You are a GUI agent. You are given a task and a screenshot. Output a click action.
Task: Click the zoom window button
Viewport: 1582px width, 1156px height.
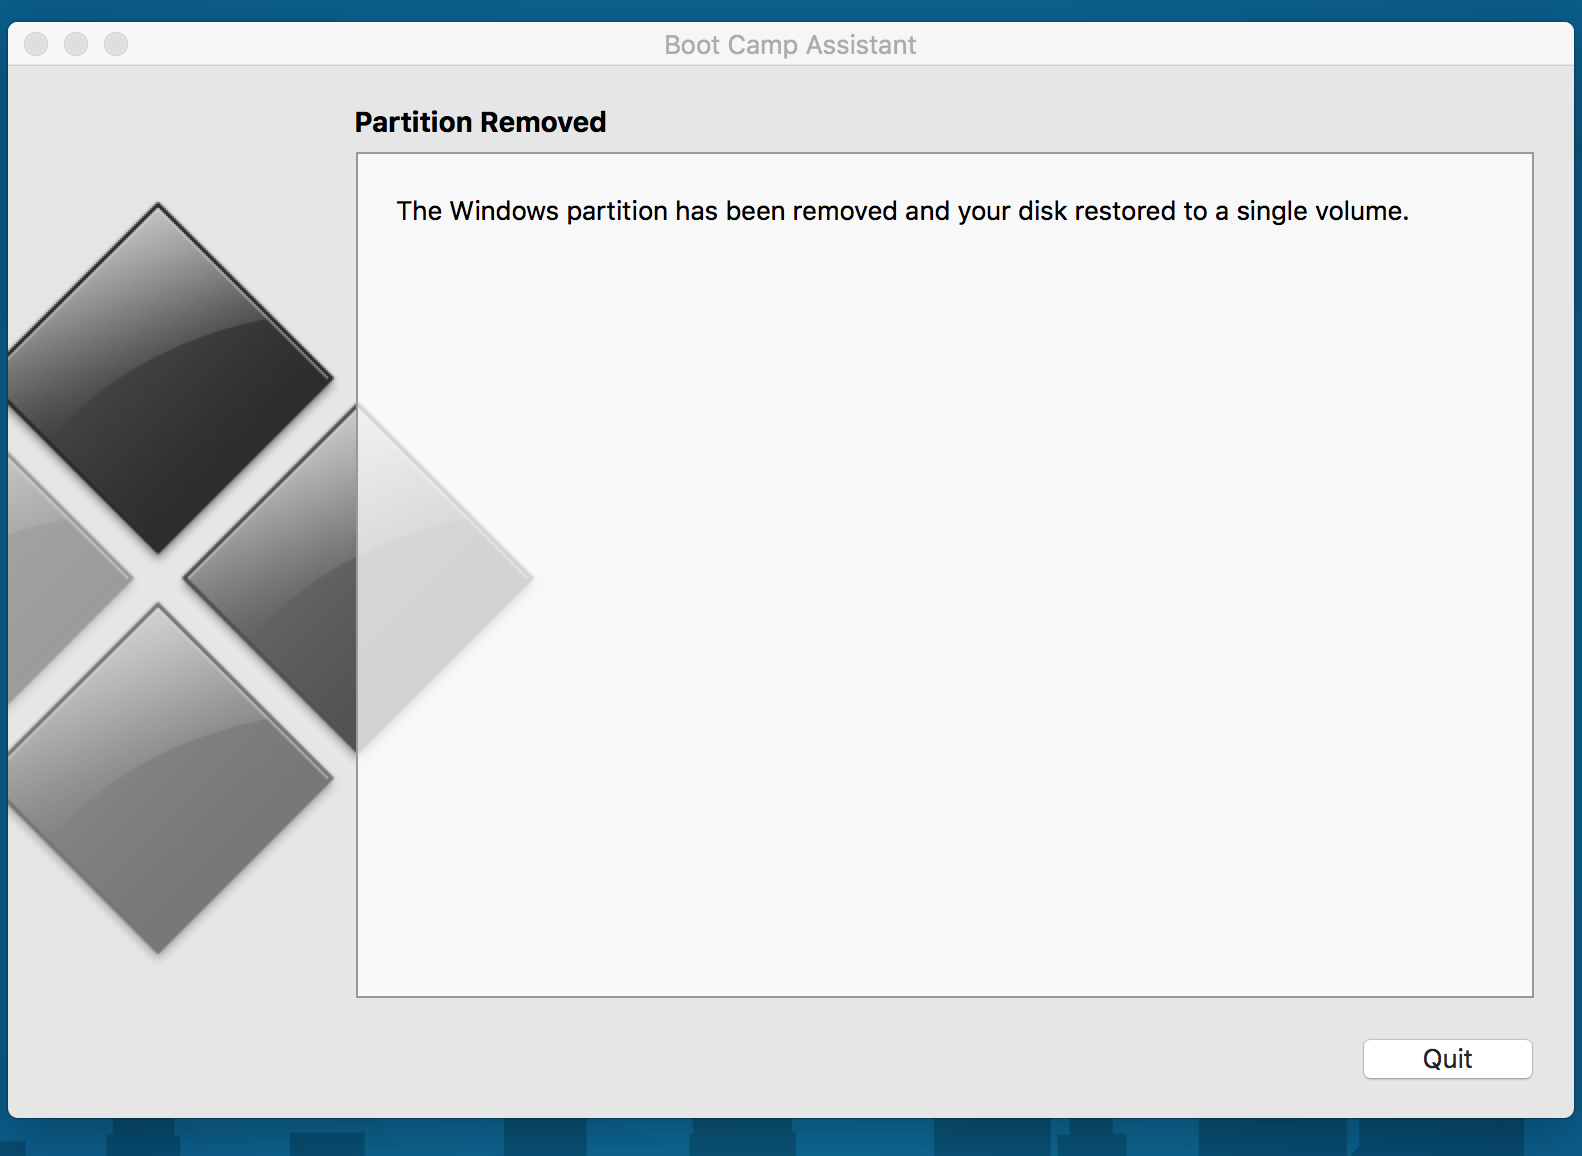116,44
